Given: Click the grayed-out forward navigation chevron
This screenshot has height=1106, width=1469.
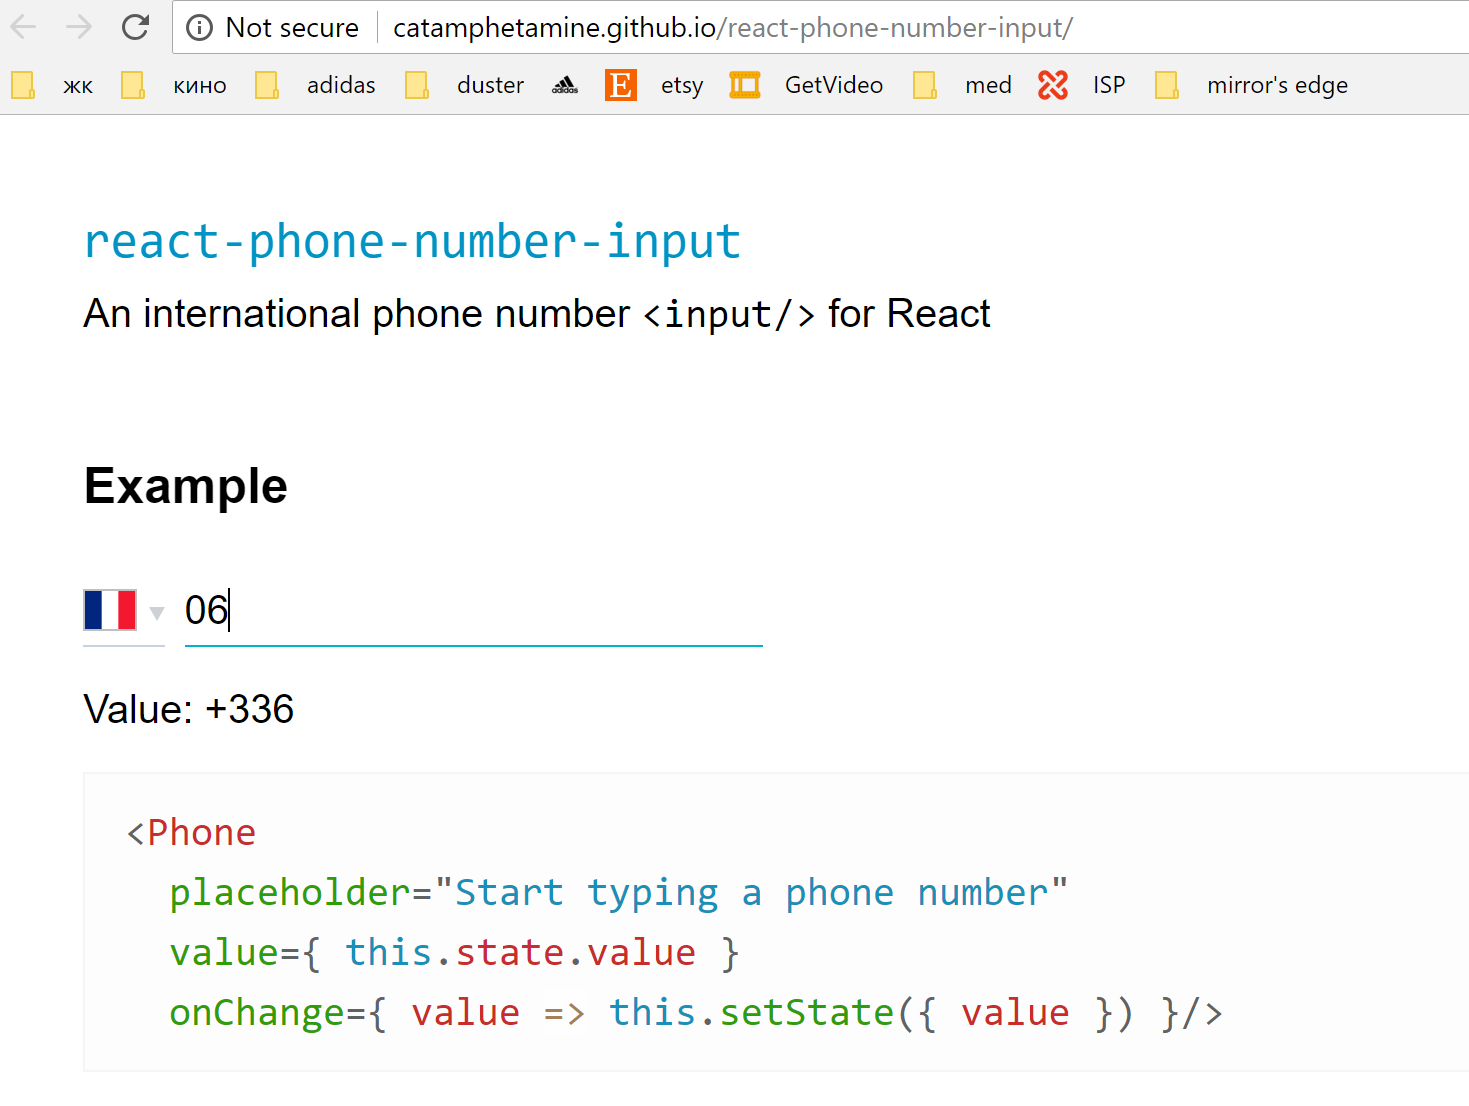Looking at the screenshot, I should (78, 27).
